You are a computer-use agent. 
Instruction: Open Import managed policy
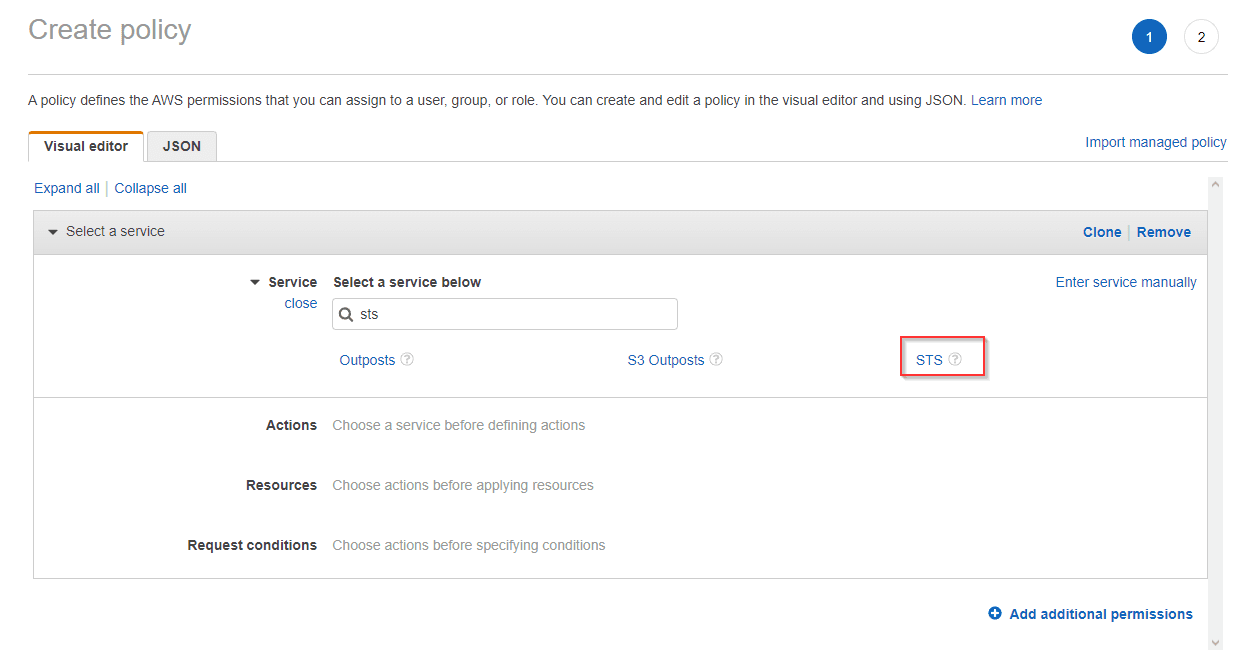pyautogui.click(x=1155, y=142)
